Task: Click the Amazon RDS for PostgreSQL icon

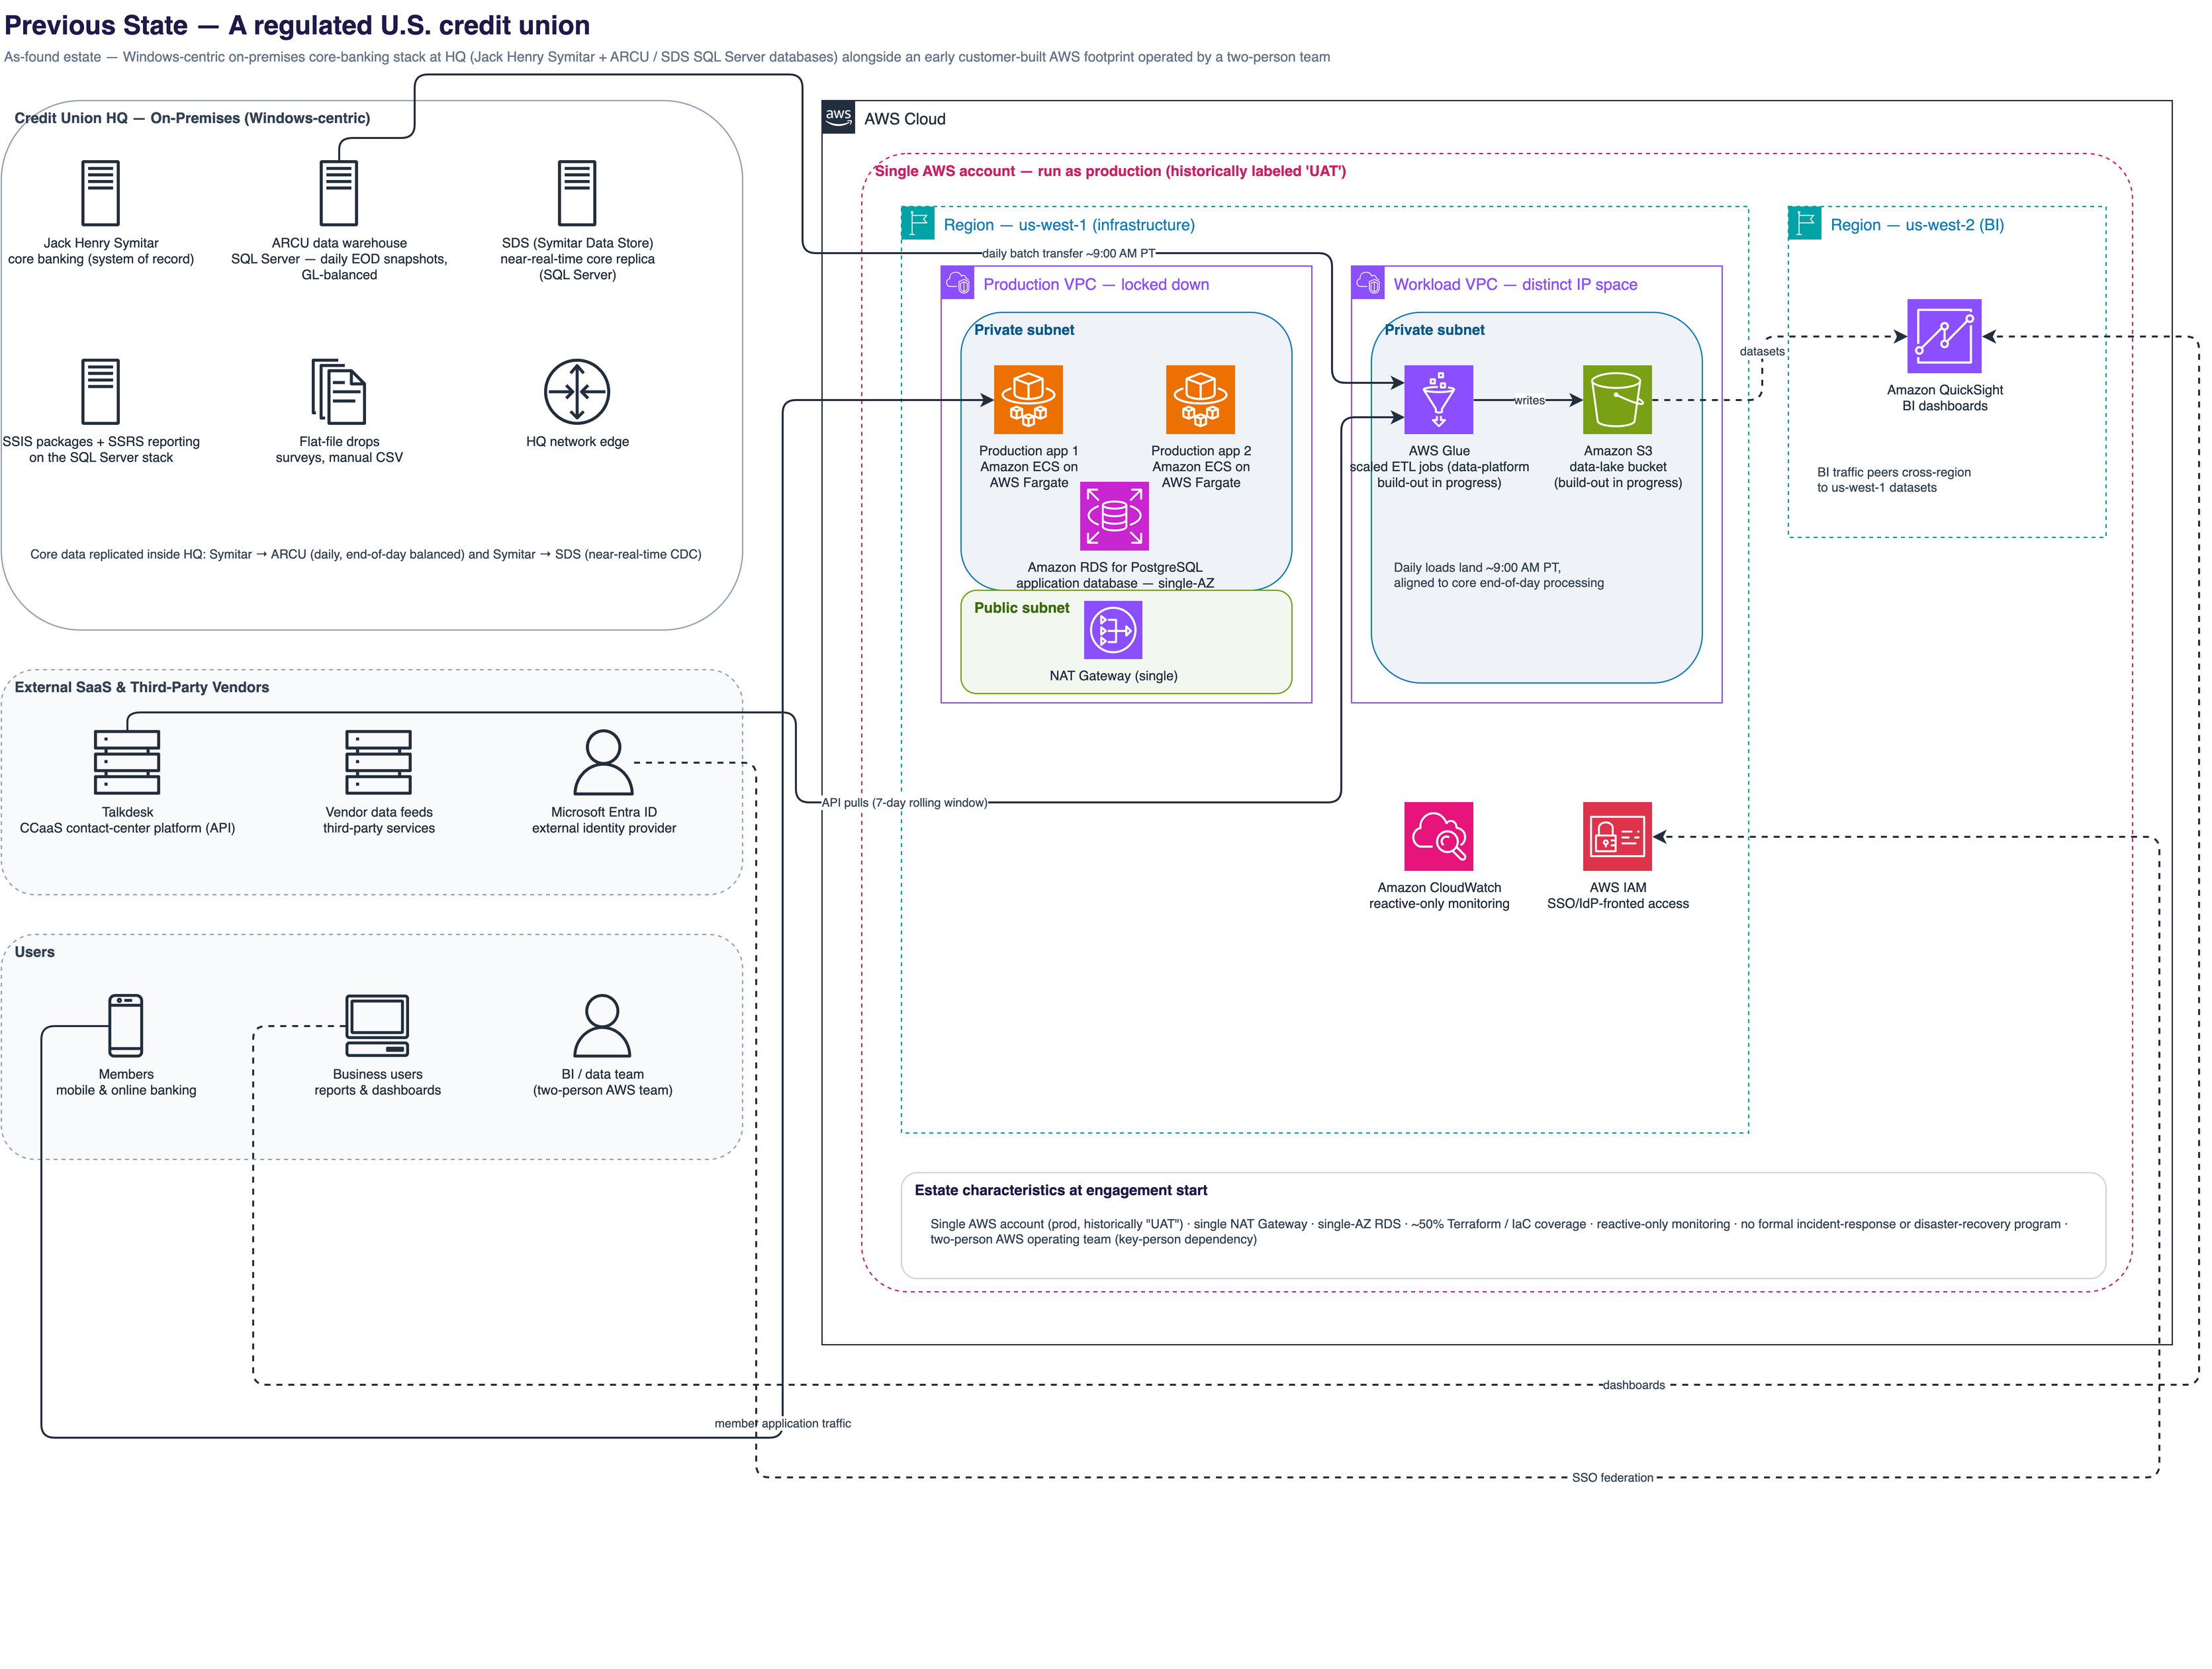Action: tap(1114, 516)
